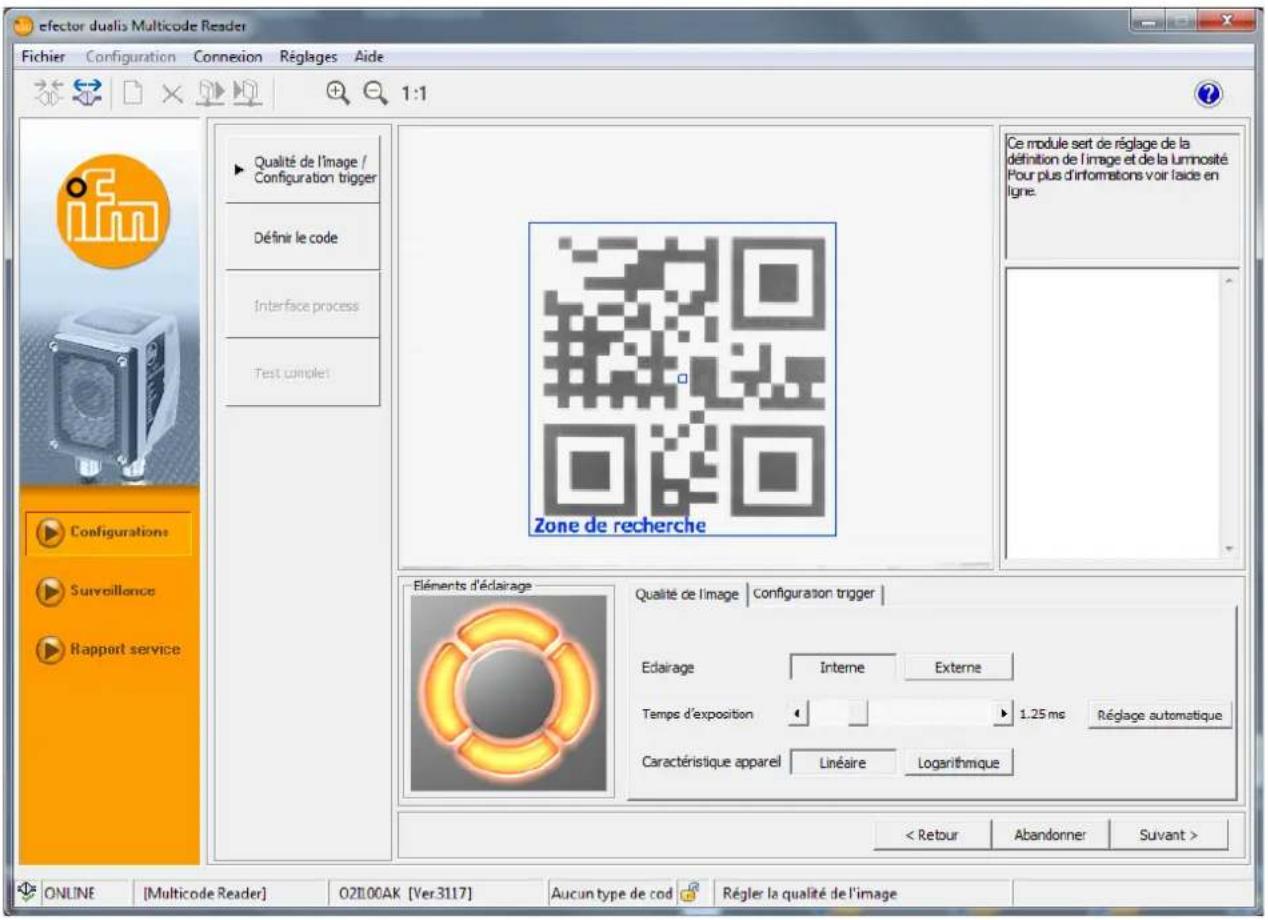The height and width of the screenshot is (920, 1268).
Task: Click the center handle of the QR code image
Action: click(x=682, y=378)
